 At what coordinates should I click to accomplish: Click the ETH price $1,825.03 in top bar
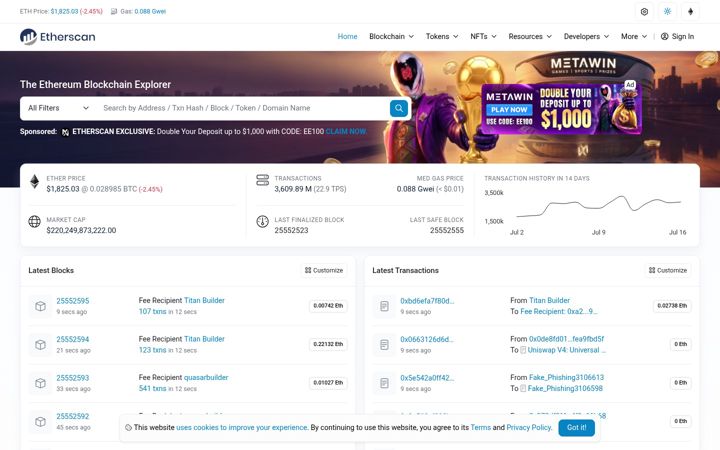(x=64, y=11)
